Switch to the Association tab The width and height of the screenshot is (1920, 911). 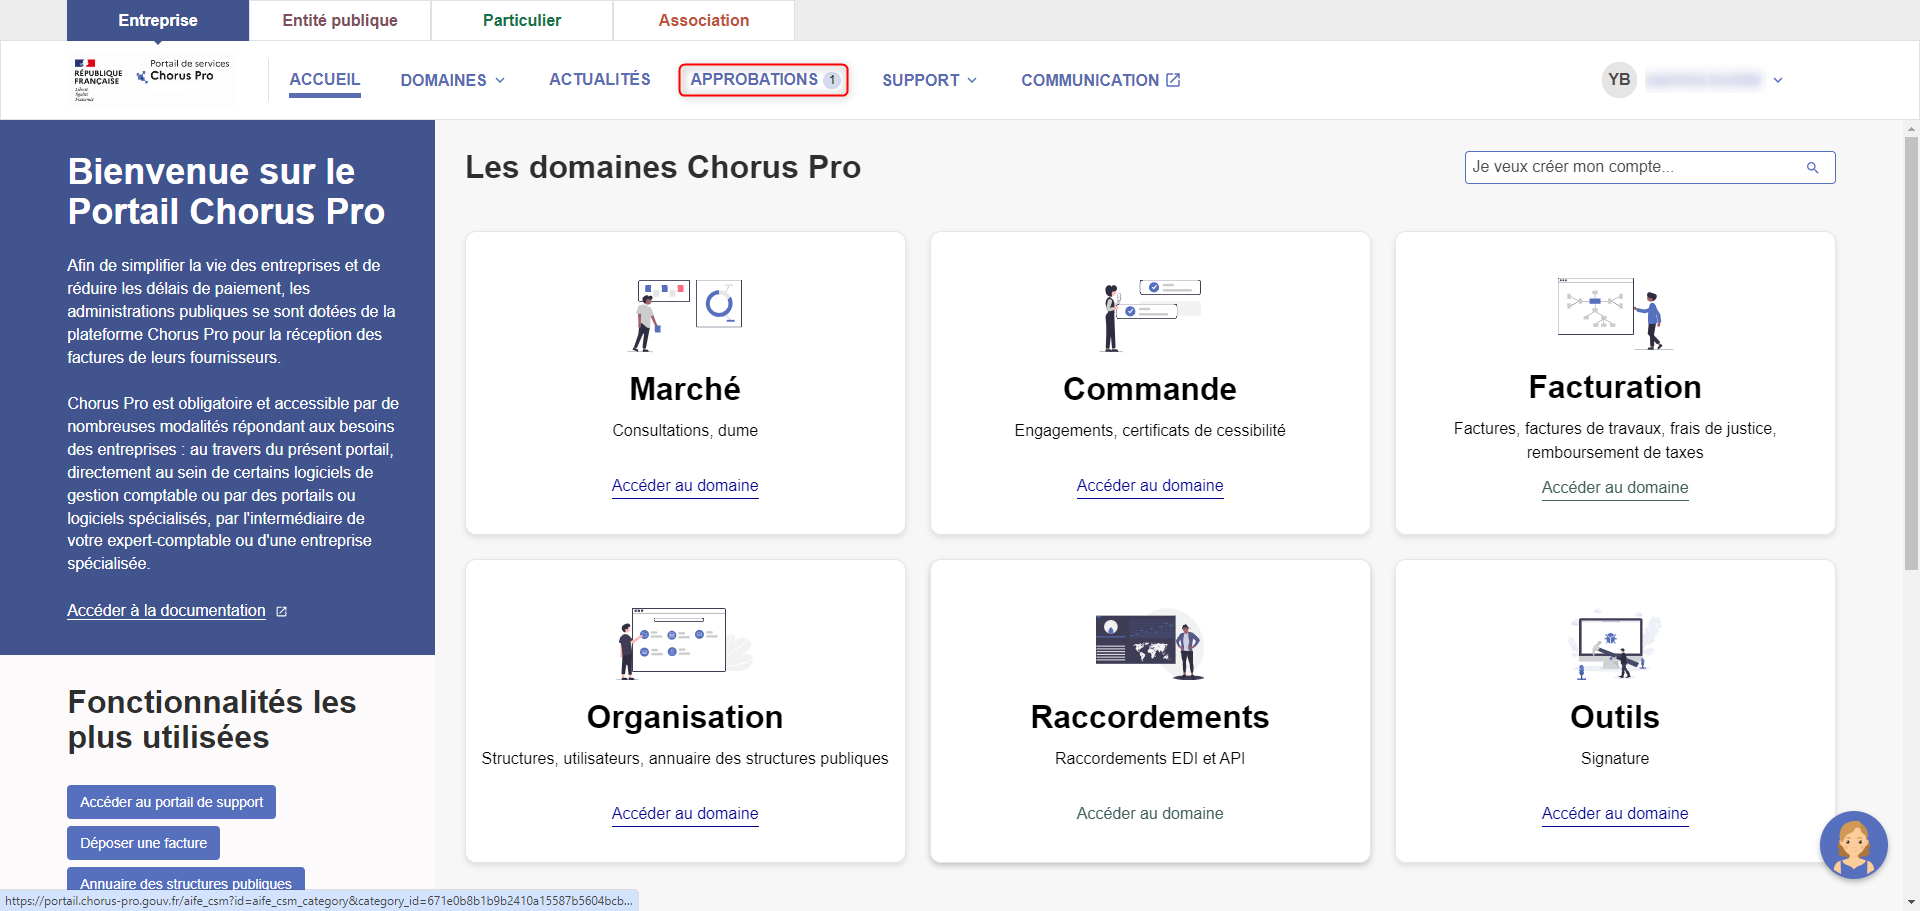coord(704,20)
